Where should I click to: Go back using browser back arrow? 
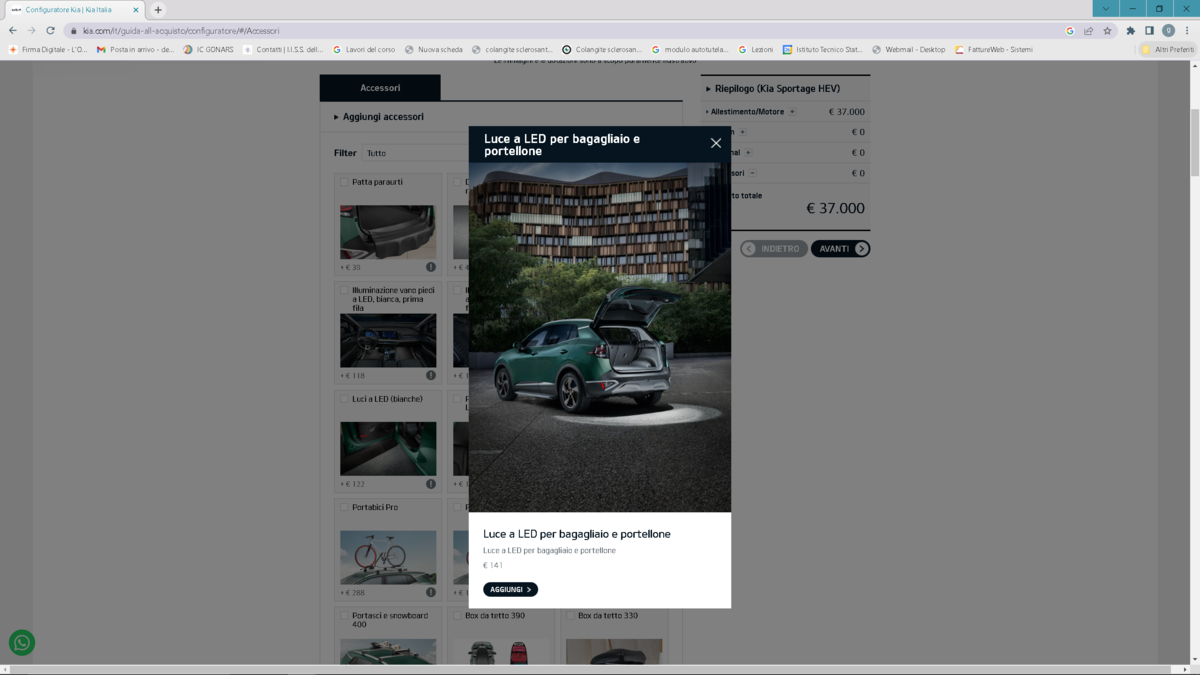pos(13,31)
